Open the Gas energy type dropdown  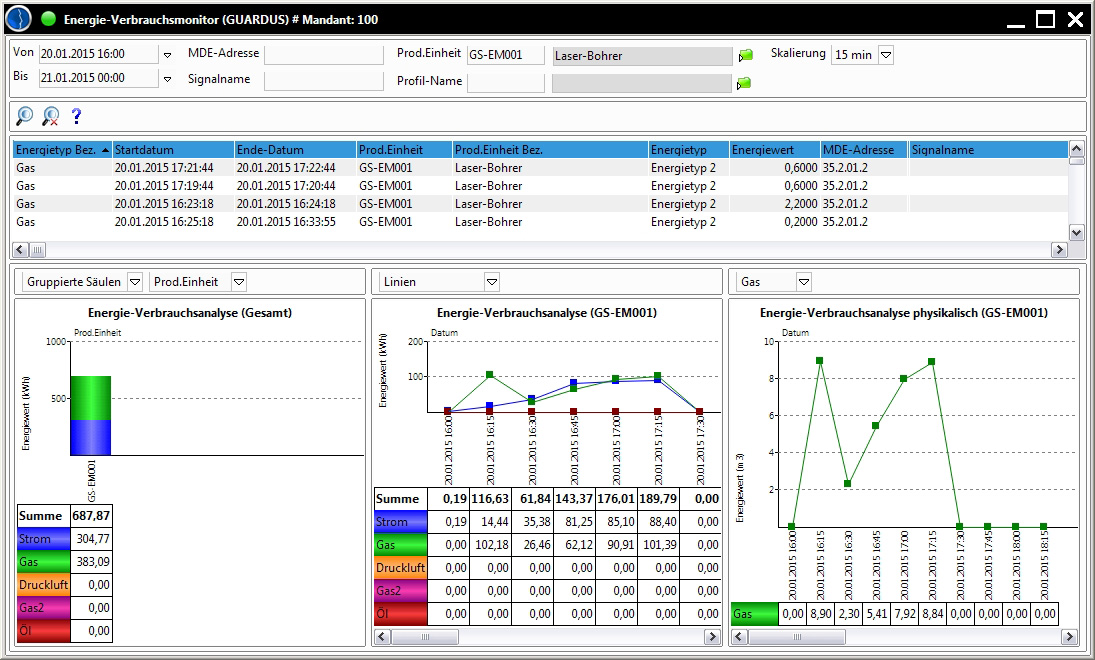[x=803, y=282]
